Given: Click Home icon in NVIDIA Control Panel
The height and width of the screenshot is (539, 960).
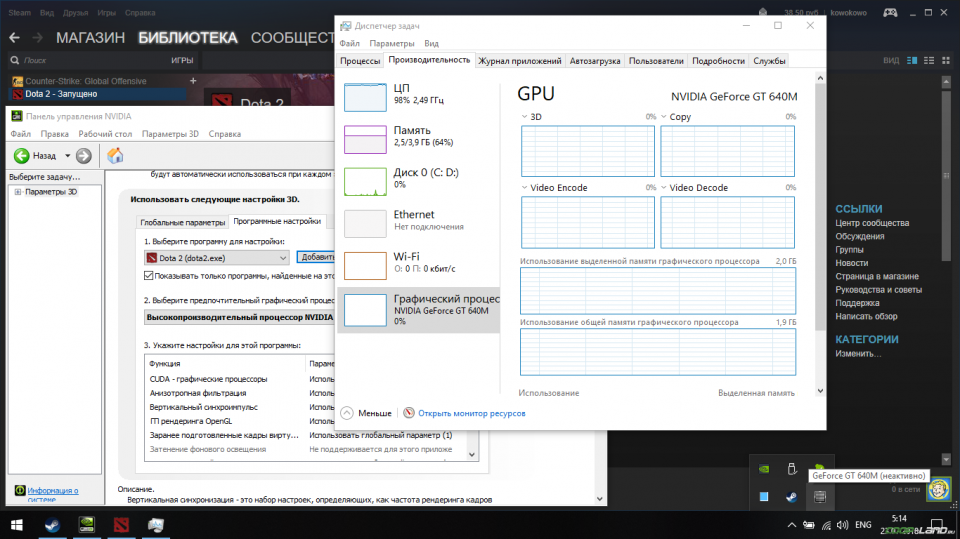Looking at the screenshot, I should [x=115, y=156].
